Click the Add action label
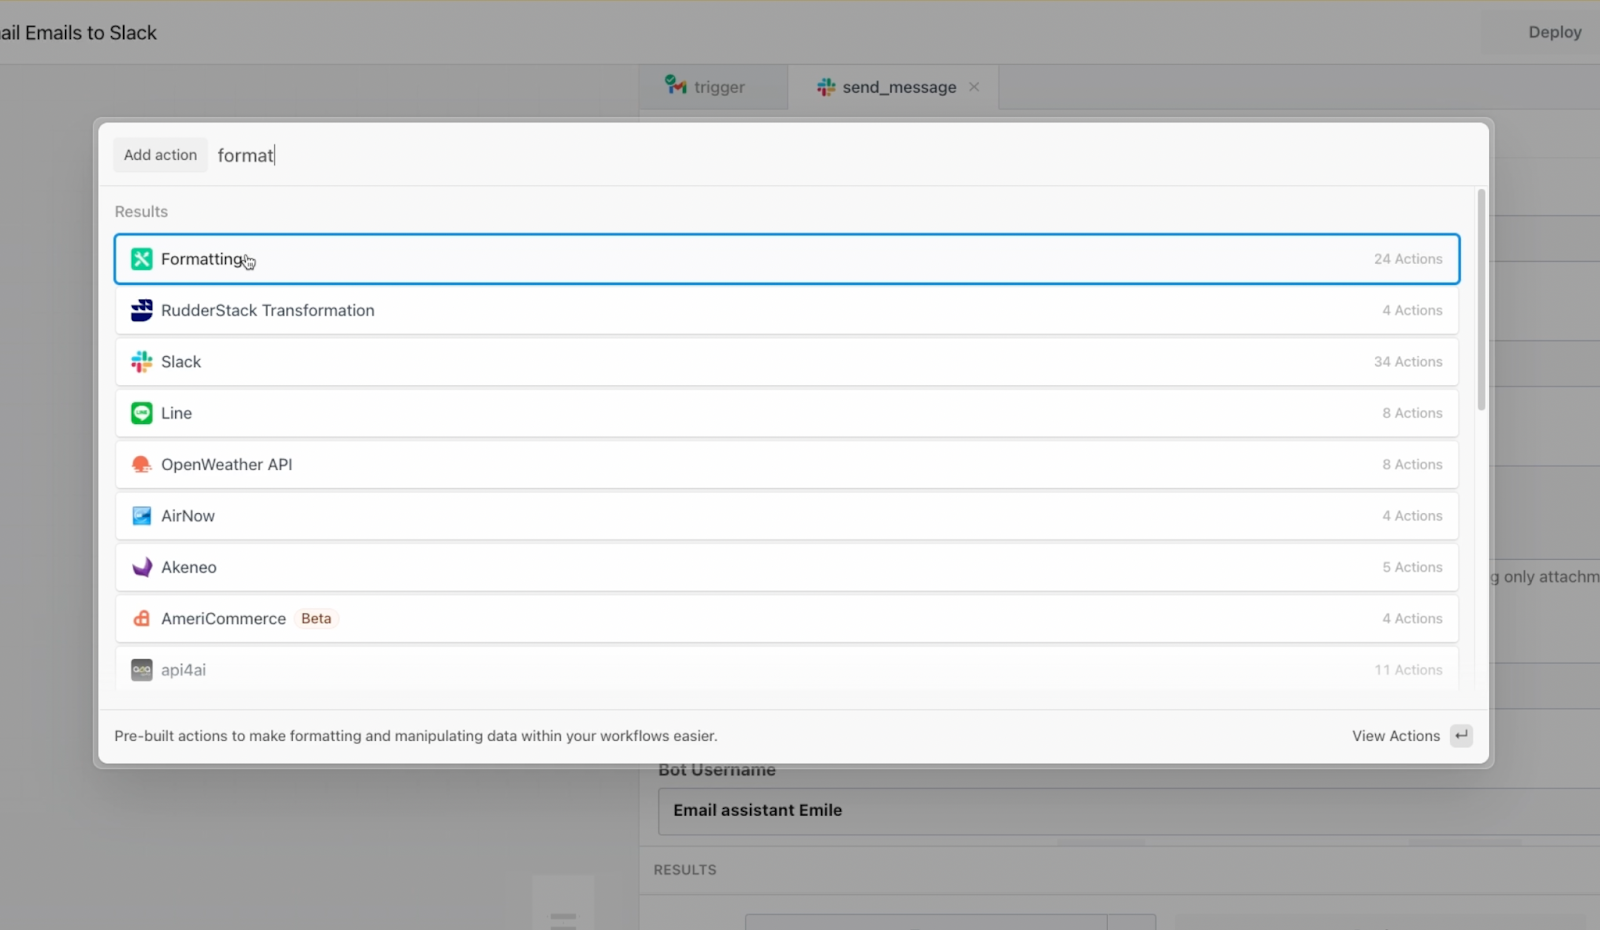The width and height of the screenshot is (1600, 930). pyautogui.click(x=160, y=155)
